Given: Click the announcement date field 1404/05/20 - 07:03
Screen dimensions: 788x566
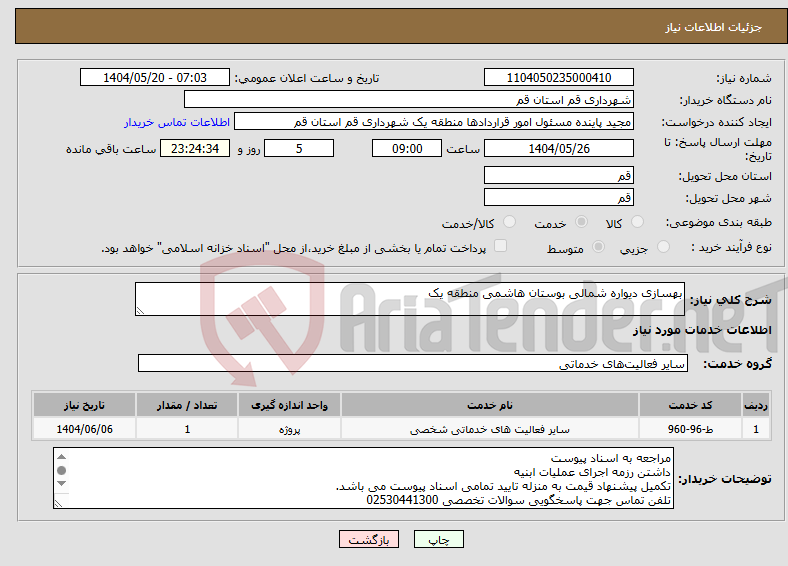Looking at the screenshot, I should coord(155,77).
